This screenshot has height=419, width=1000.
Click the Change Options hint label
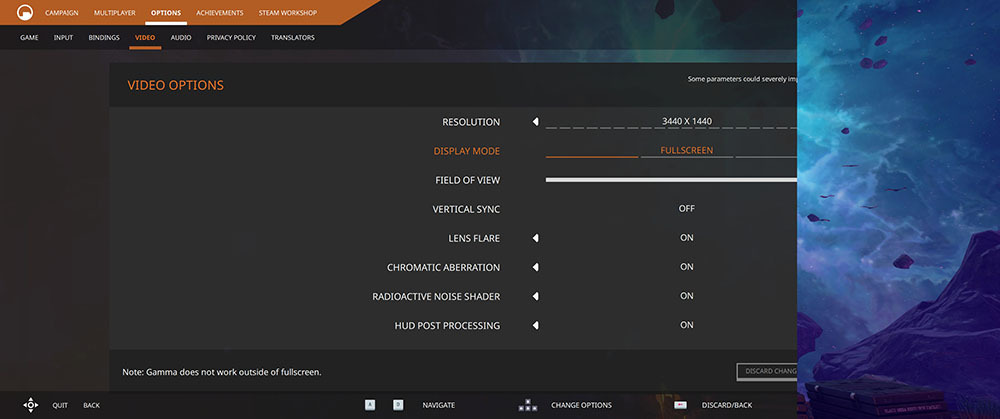tap(581, 406)
